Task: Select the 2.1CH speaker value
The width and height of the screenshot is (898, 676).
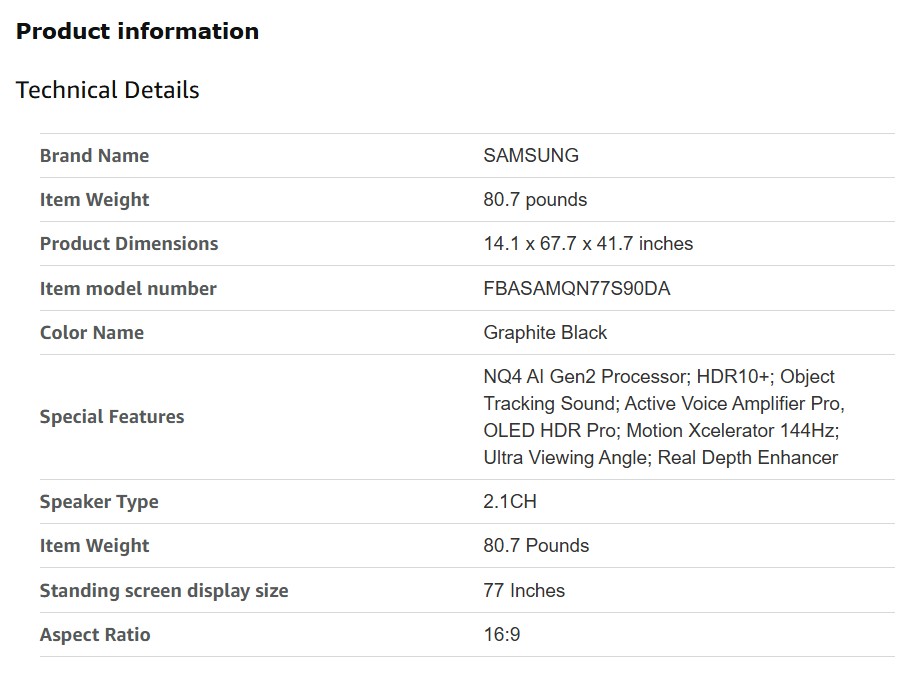Action: (509, 501)
